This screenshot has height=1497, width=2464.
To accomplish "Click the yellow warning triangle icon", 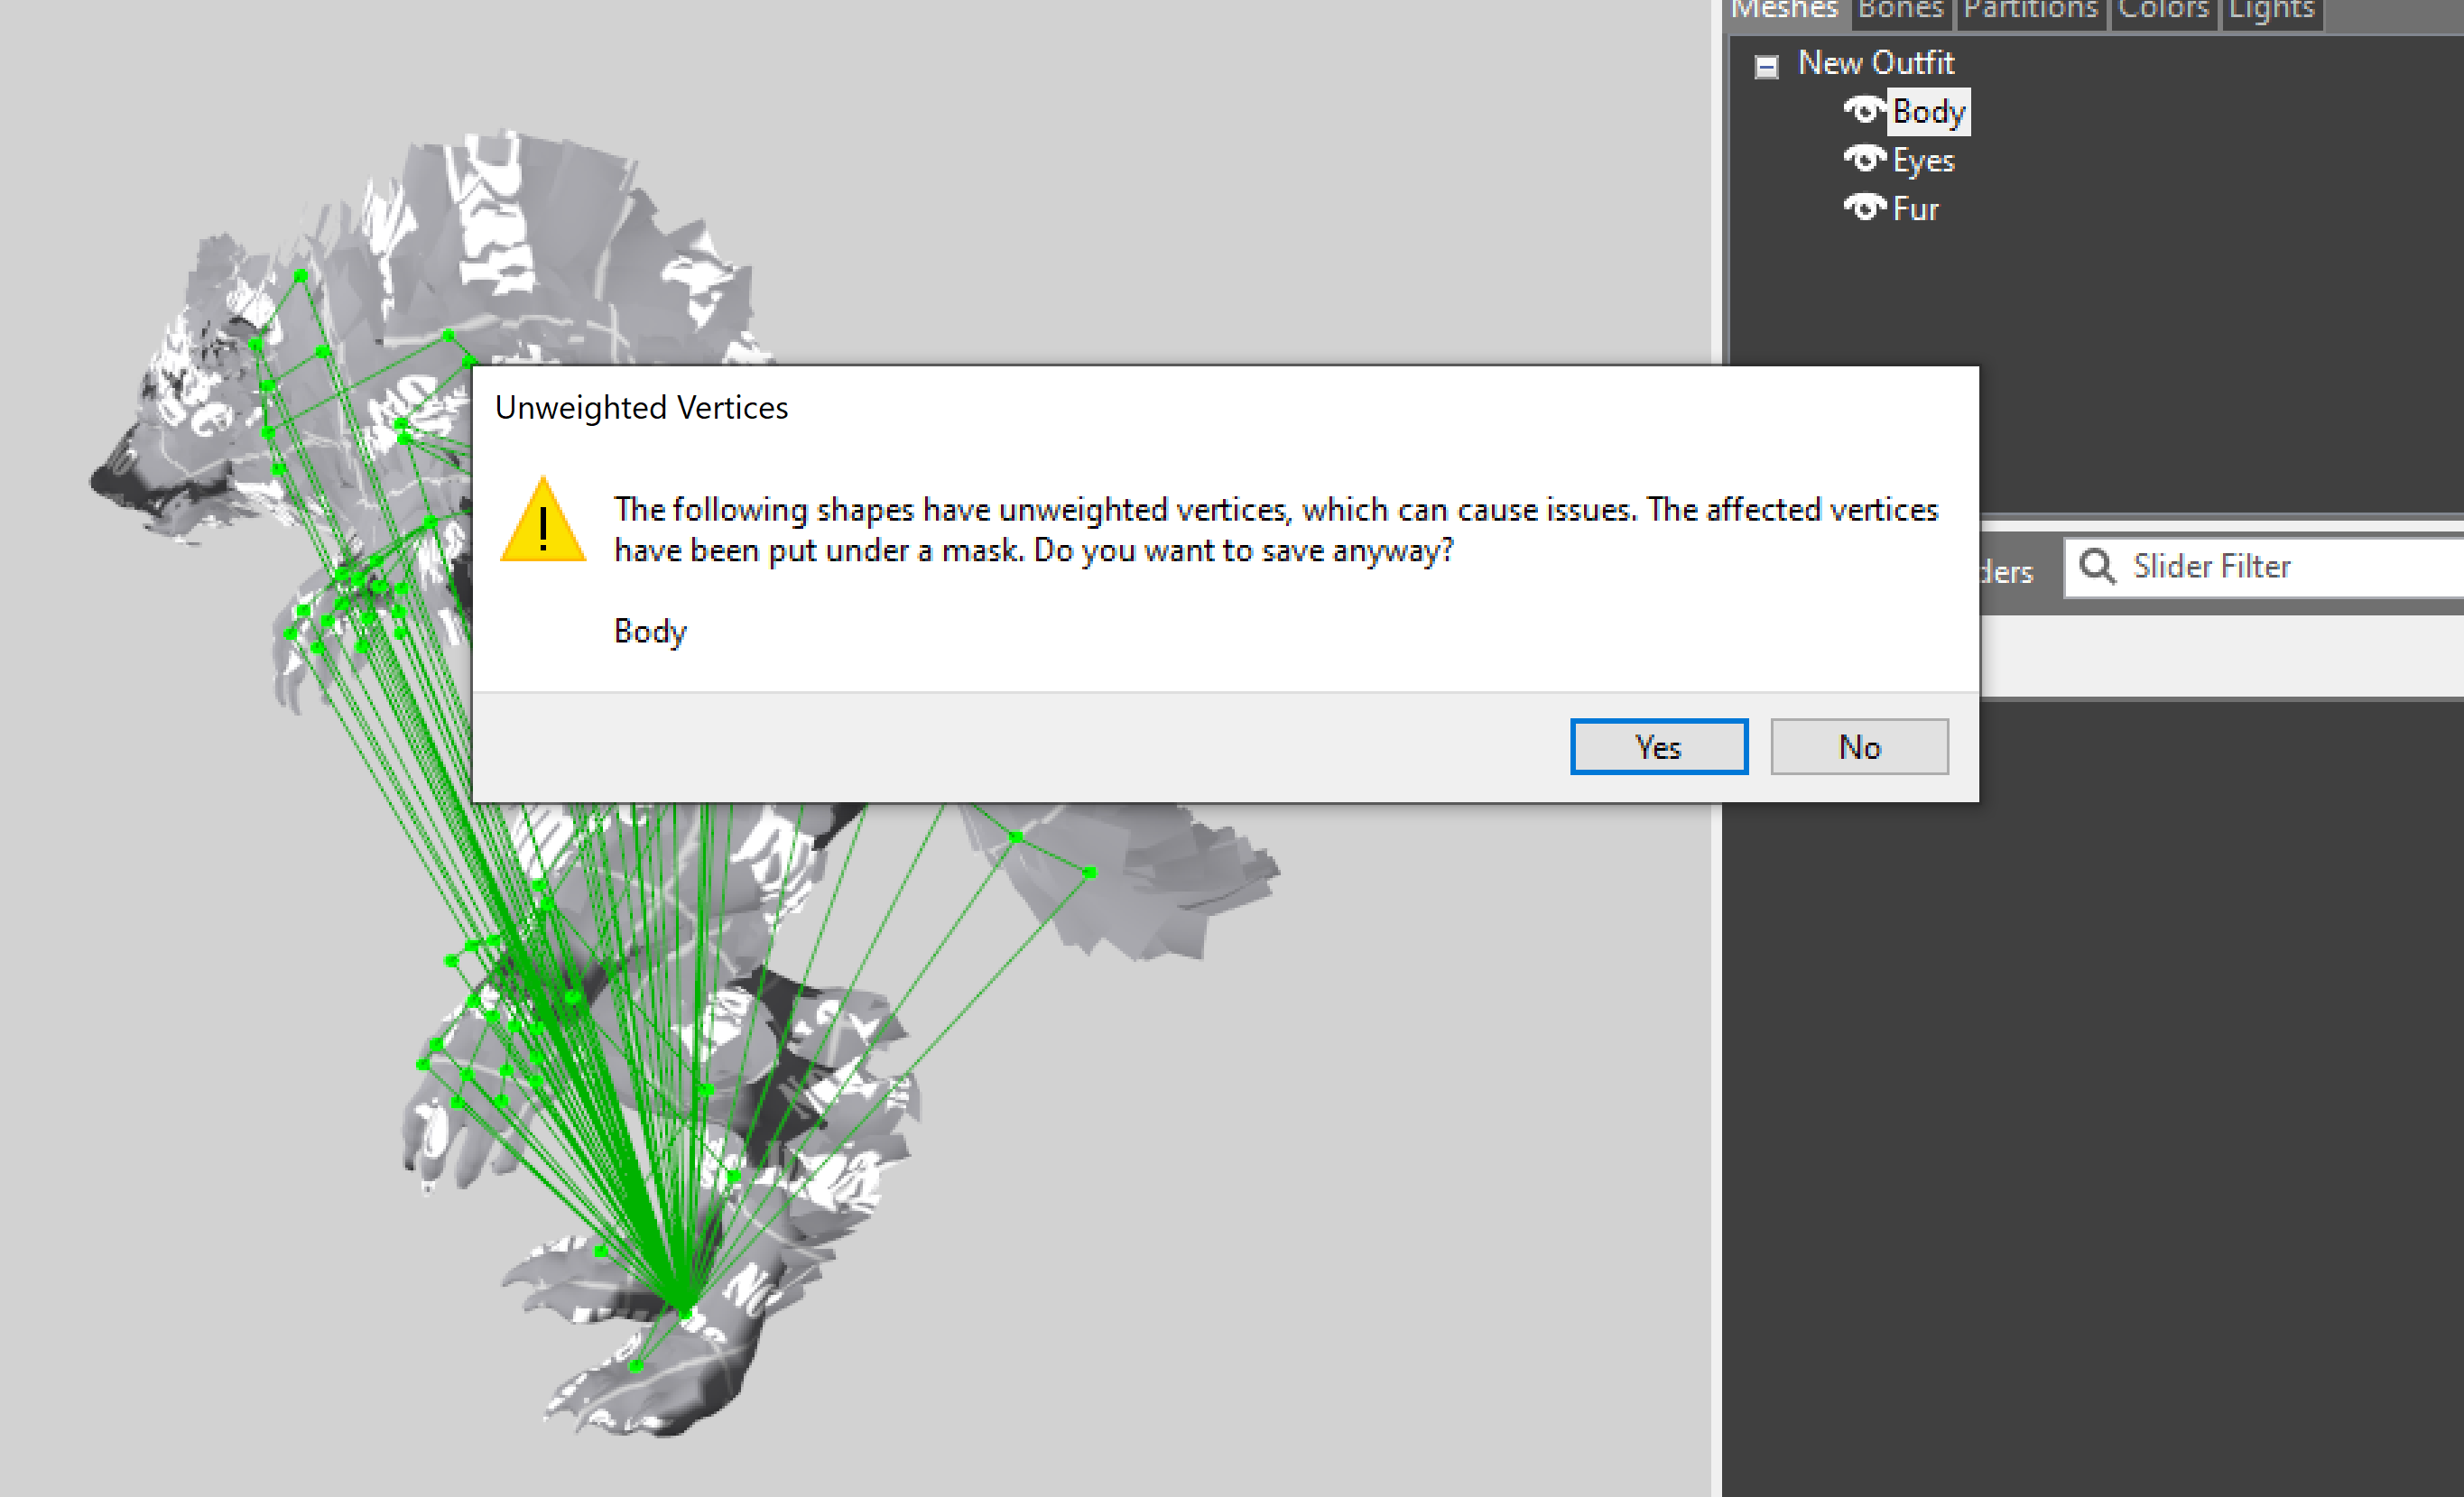I will (x=543, y=521).
